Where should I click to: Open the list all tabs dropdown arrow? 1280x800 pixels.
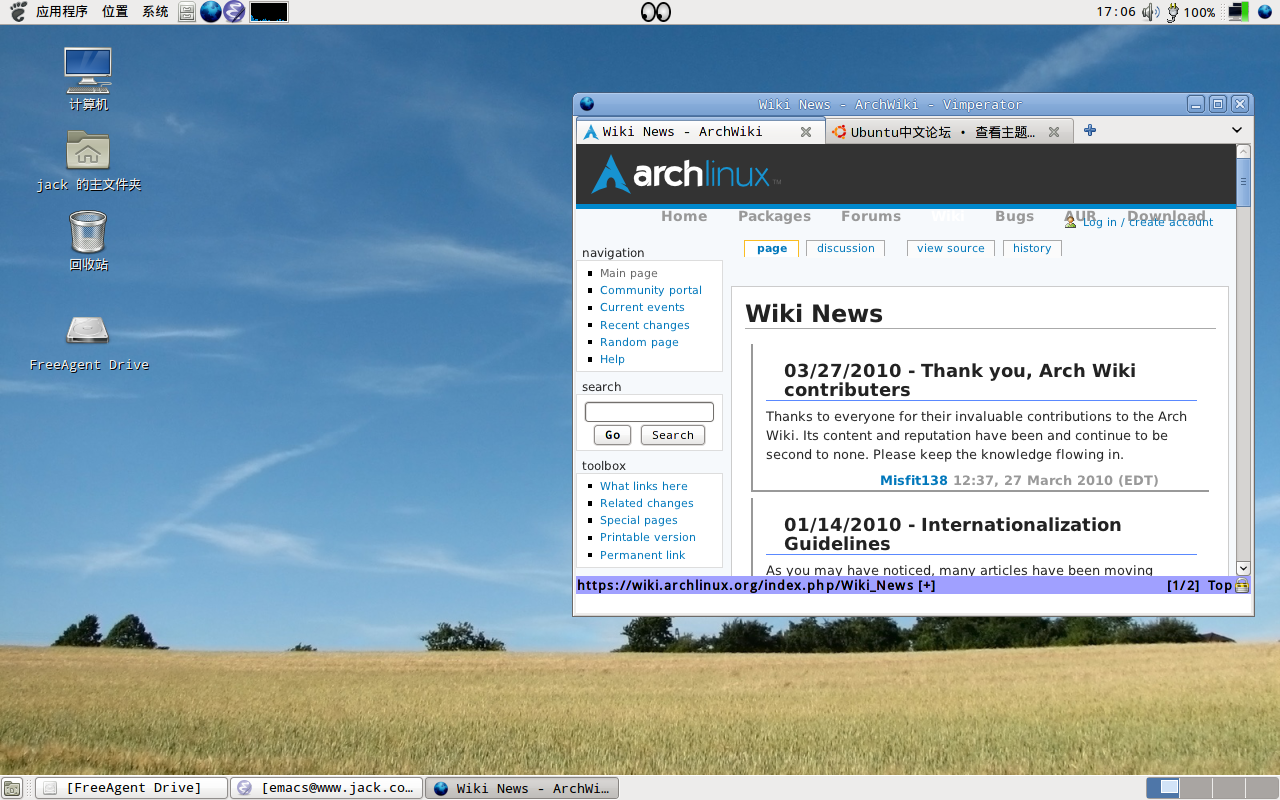(x=1237, y=130)
